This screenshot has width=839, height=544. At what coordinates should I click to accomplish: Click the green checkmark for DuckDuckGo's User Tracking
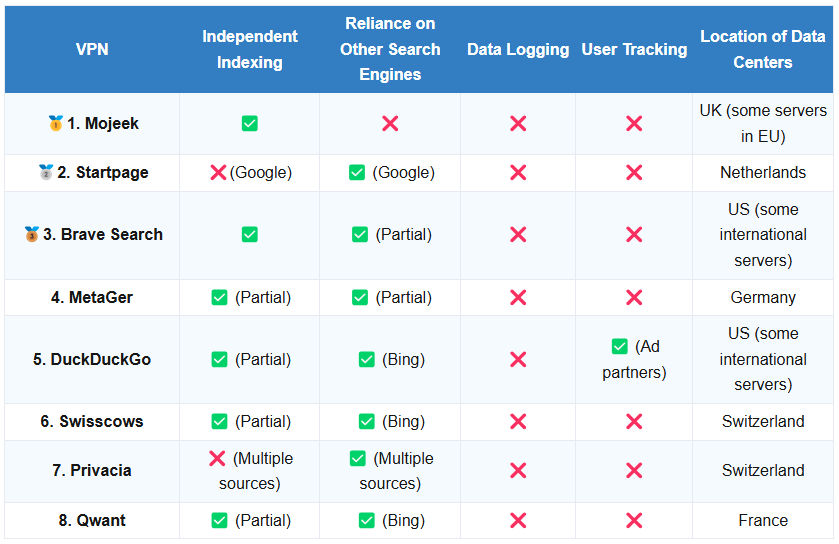point(620,346)
